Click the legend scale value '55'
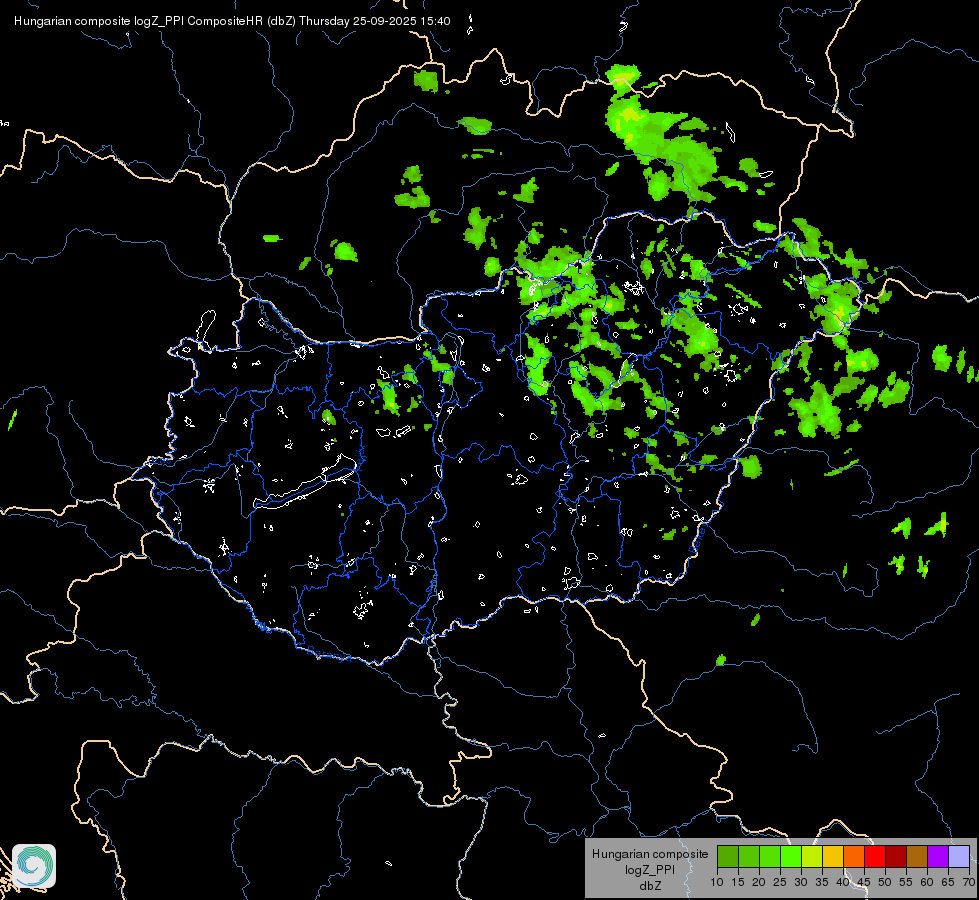979x900 pixels. point(906,882)
